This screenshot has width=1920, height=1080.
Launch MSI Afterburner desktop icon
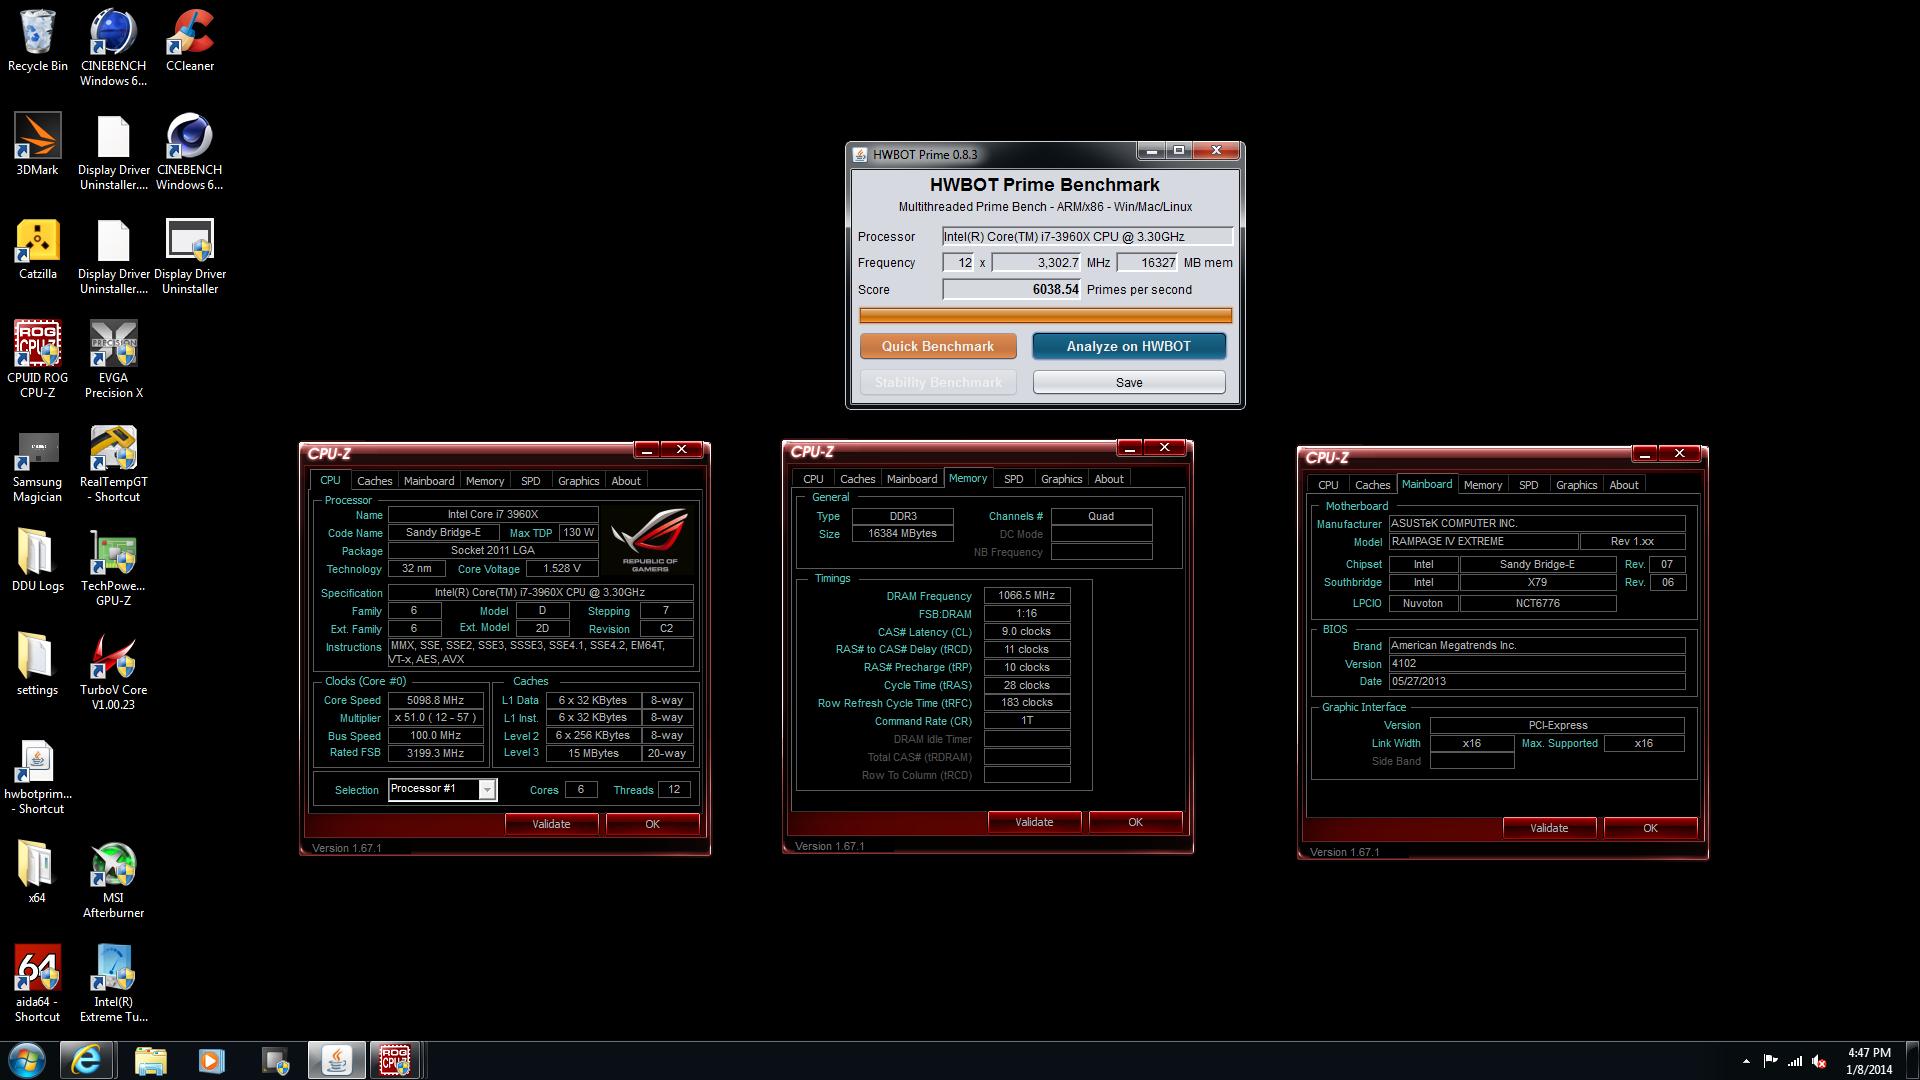click(113, 879)
